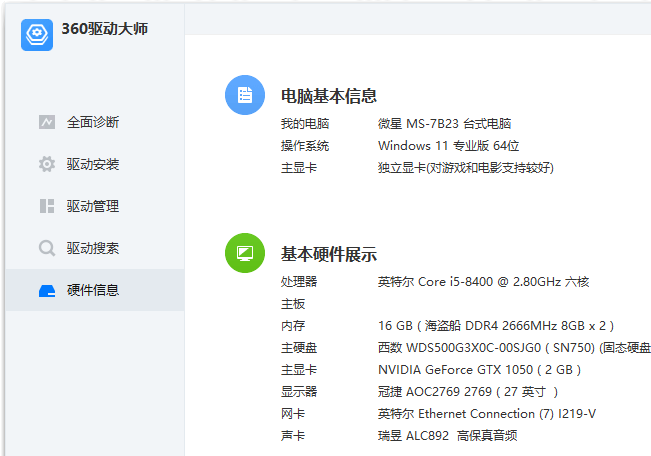Open the 全面诊断 section

coord(95,122)
